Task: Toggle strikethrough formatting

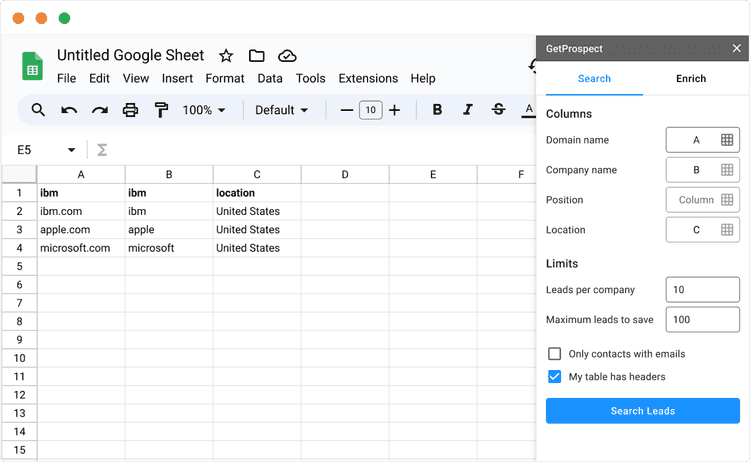Action: coord(498,110)
